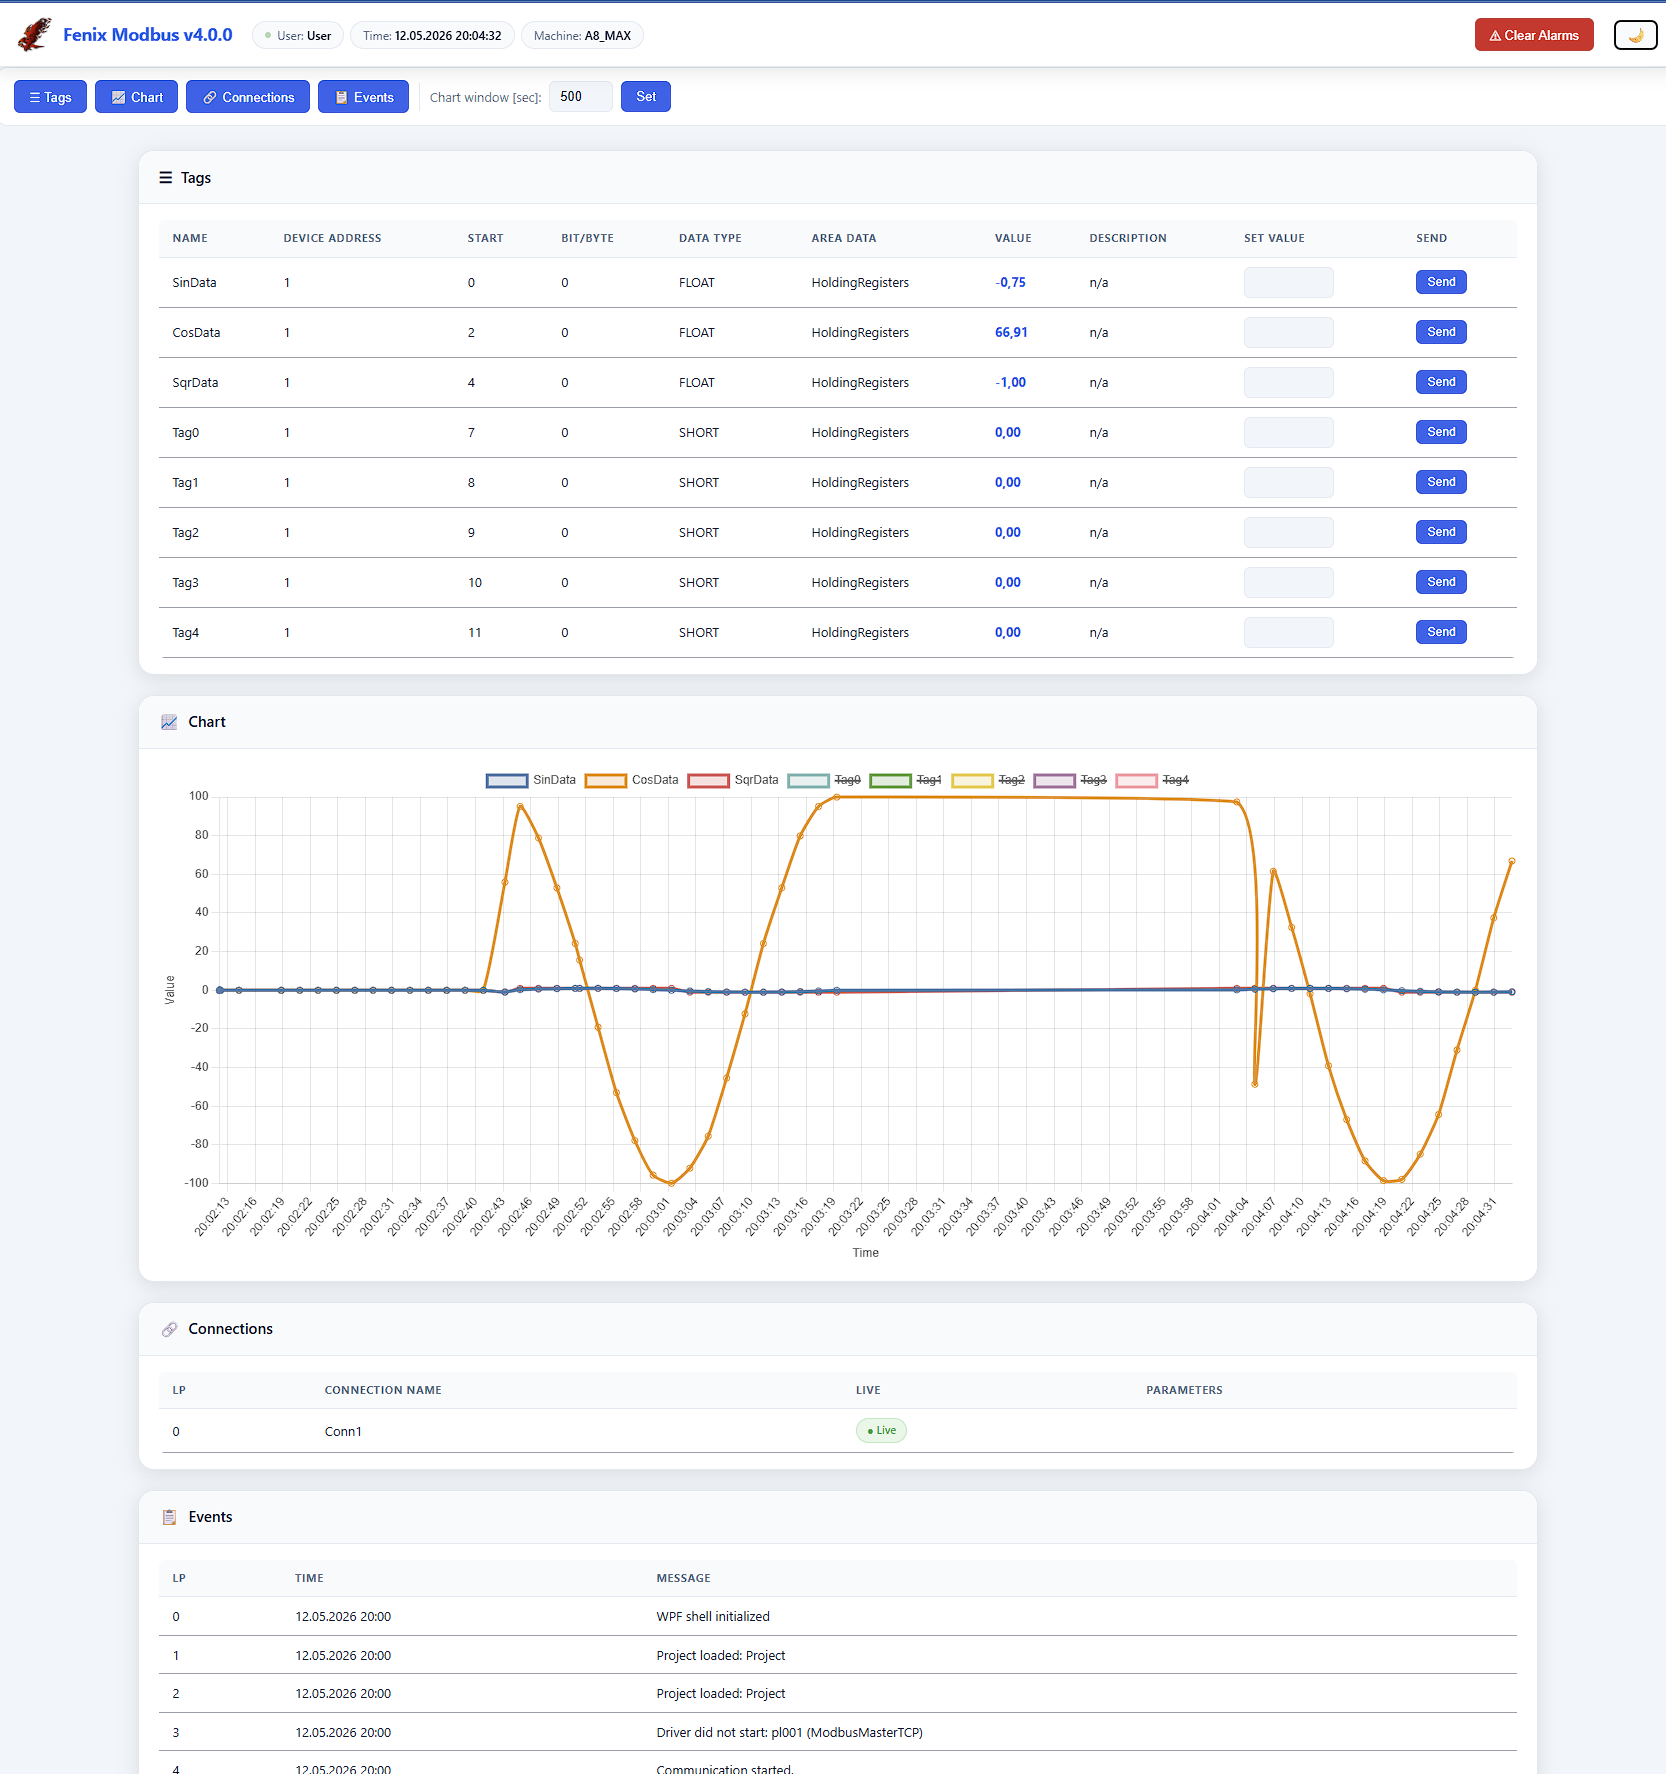The width and height of the screenshot is (1666, 1774).
Task: Send the value for SqrData
Action: click(x=1441, y=382)
